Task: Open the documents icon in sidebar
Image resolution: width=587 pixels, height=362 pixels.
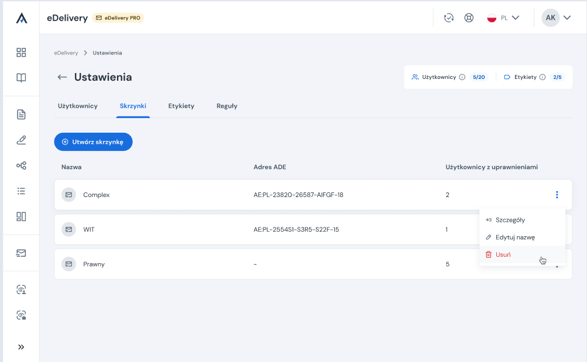Action: click(x=21, y=115)
